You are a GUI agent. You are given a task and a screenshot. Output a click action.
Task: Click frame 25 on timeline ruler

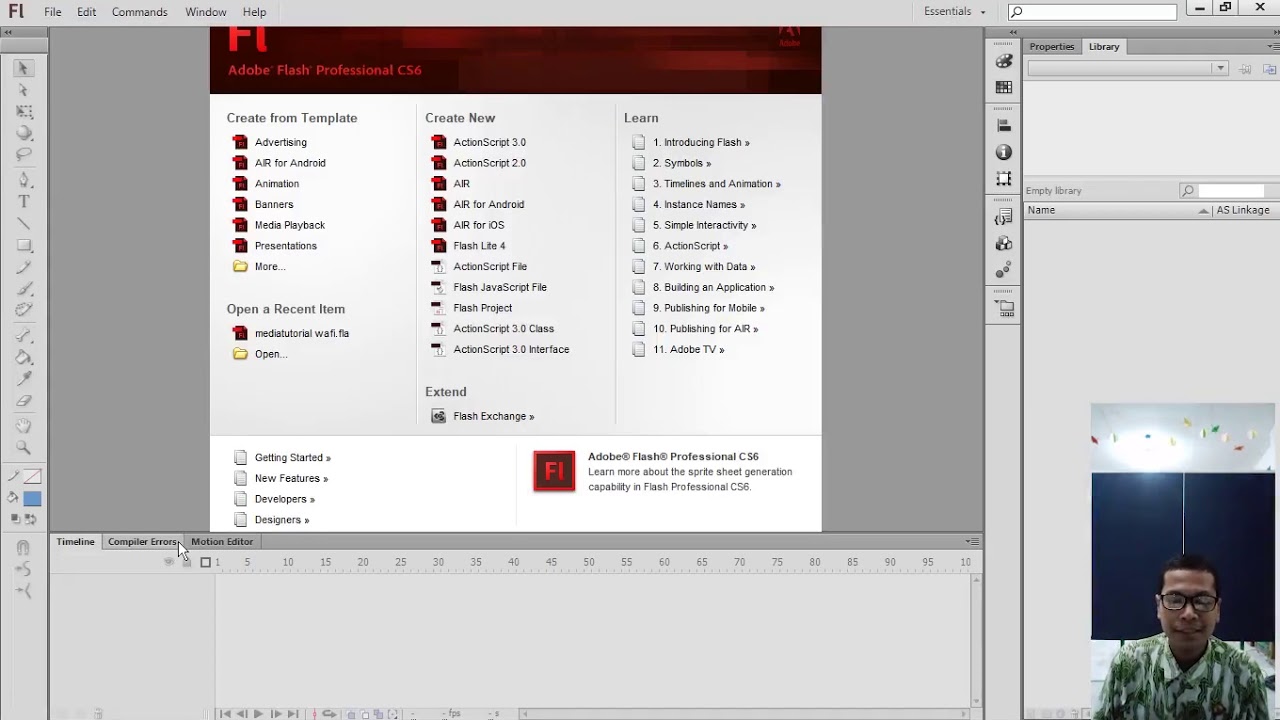pos(401,562)
